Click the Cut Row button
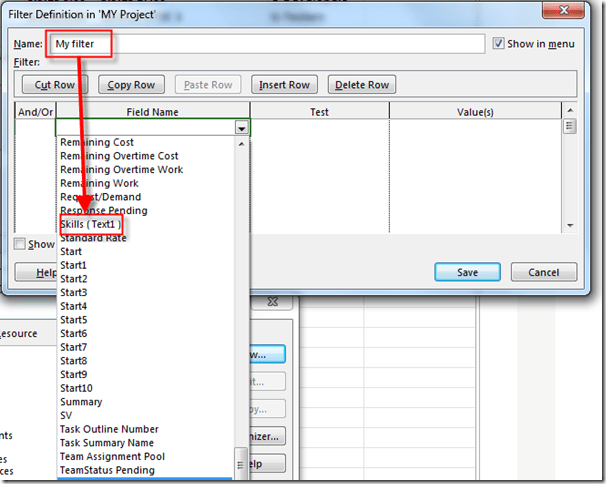The height and width of the screenshot is (484, 606). (x=56, y=85)
